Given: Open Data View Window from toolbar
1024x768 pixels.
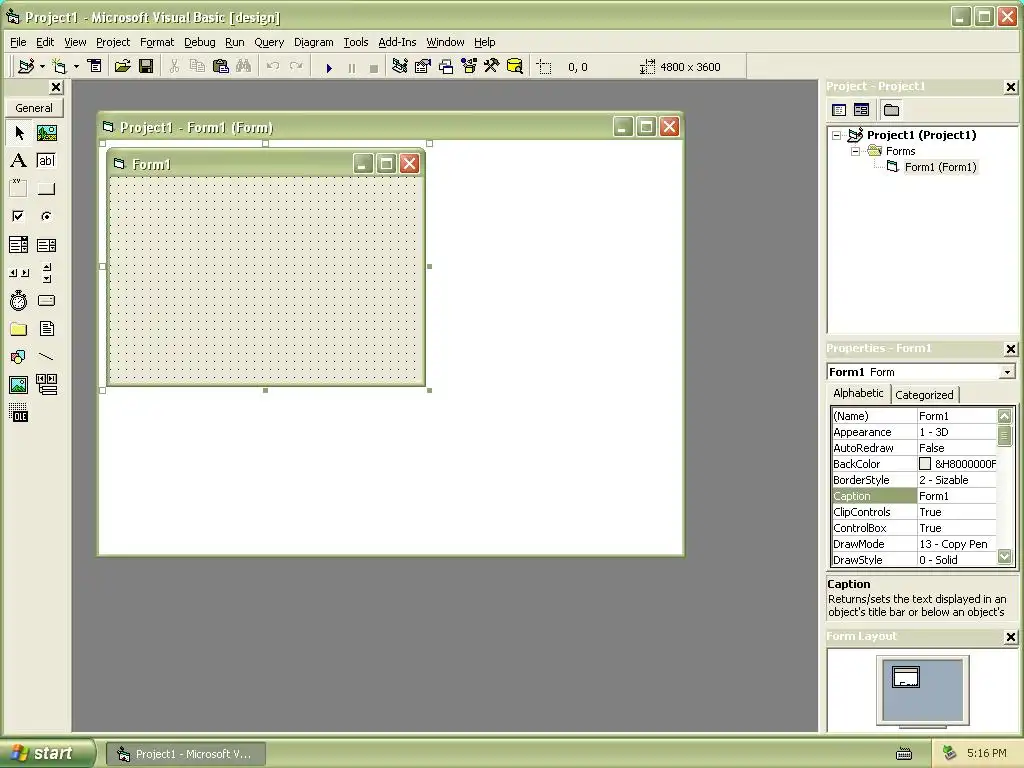Looking at the screenshot, I should [x=515, y=66].
